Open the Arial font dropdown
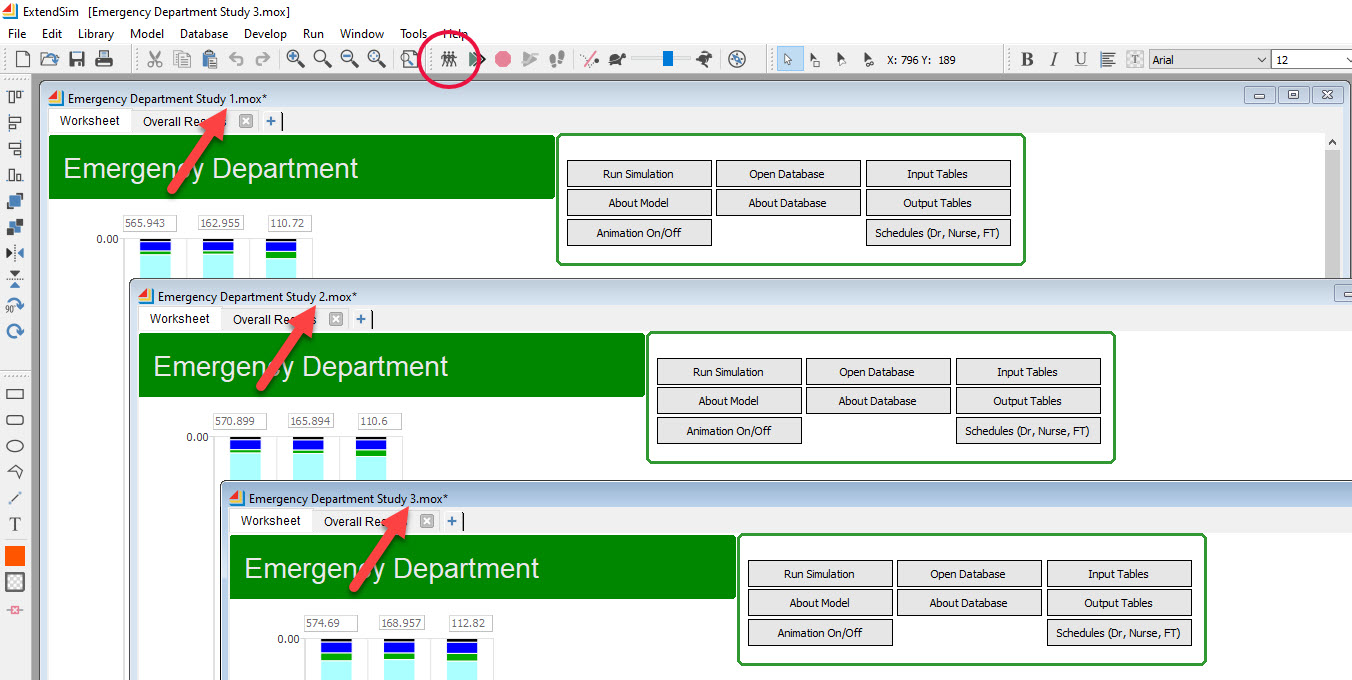This screenshot has height=680, width=1352. coord(1208,57)
